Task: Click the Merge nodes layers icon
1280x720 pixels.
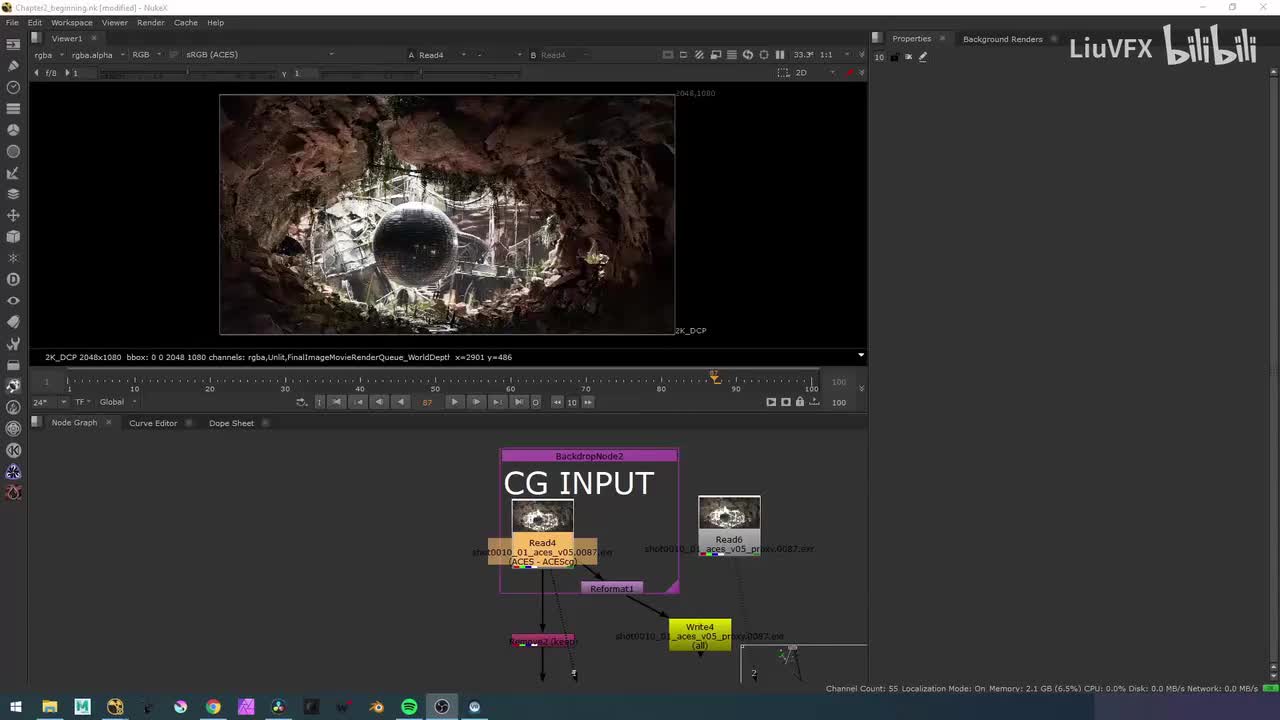Action: coord(13,194)
